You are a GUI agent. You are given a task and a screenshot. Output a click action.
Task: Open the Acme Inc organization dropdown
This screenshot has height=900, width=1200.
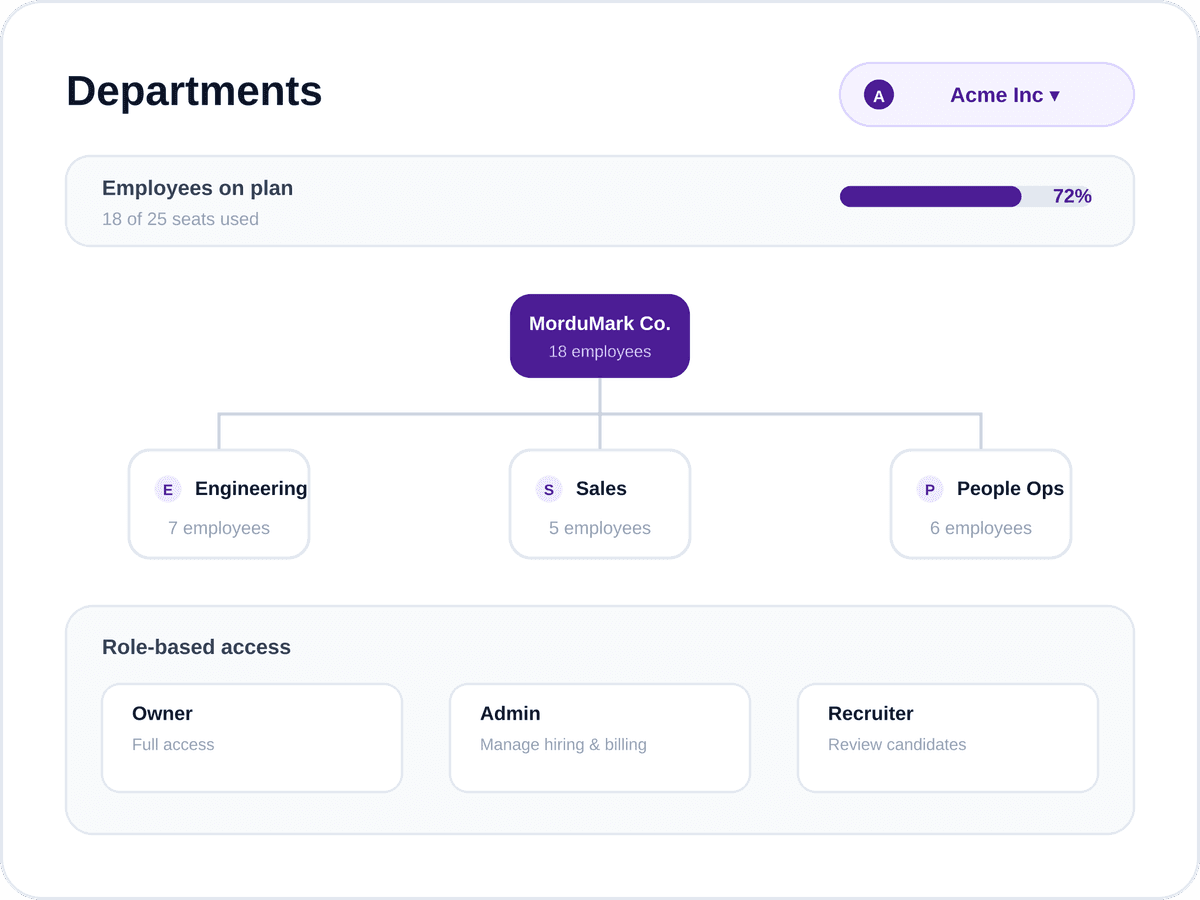click(x=987, y=95)
